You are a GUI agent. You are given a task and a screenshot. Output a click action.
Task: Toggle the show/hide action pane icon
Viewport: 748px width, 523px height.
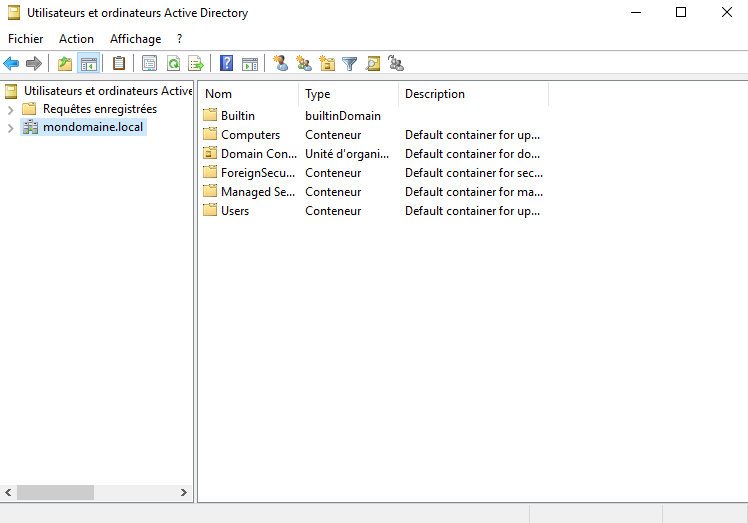tap(250, 63)
